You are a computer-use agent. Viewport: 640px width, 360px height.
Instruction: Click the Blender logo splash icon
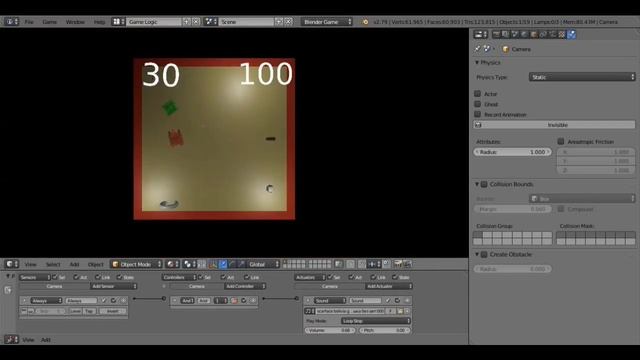pos(365,22)
